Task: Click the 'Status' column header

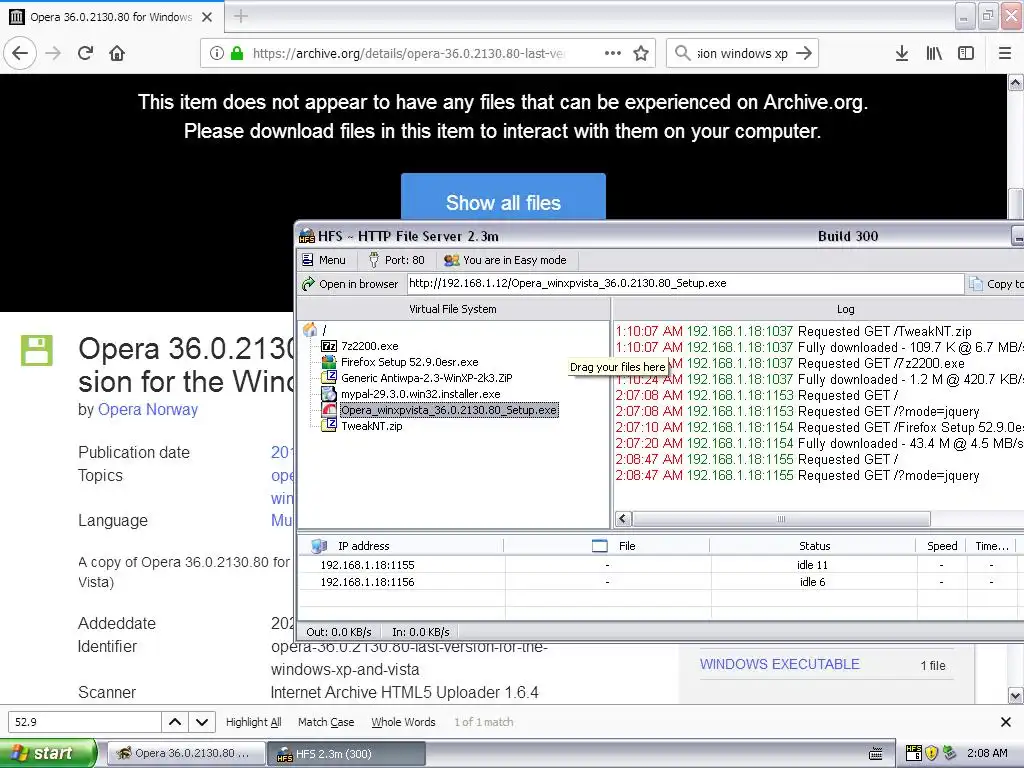Action: (814, 546)
